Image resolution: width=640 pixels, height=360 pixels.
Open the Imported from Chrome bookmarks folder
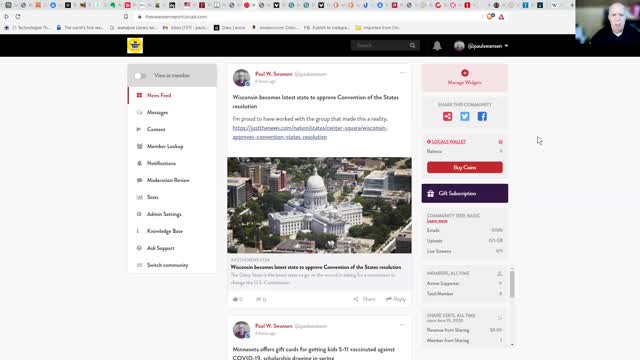378,28
